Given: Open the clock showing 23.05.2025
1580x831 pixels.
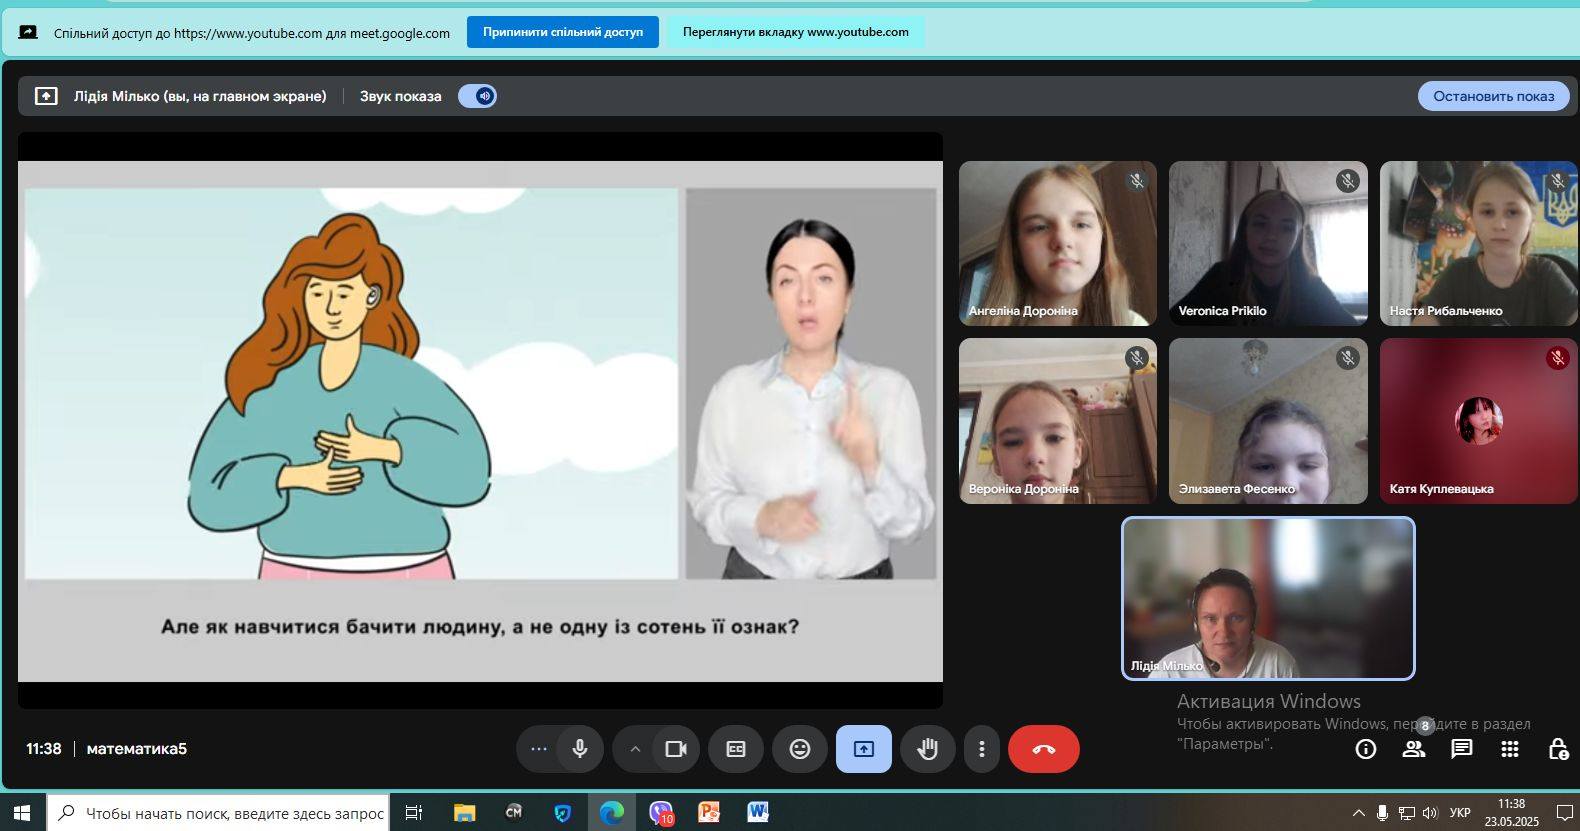Looking at the screenshot, I should (1511, 813).
